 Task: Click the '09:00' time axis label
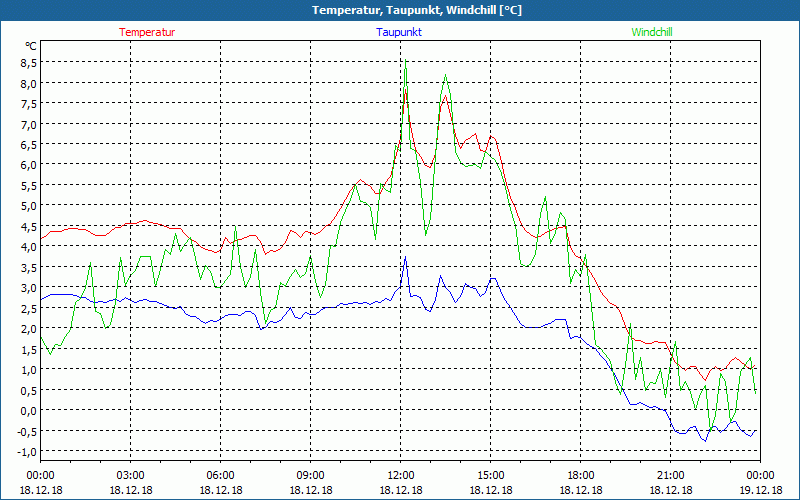click(311, 475)
